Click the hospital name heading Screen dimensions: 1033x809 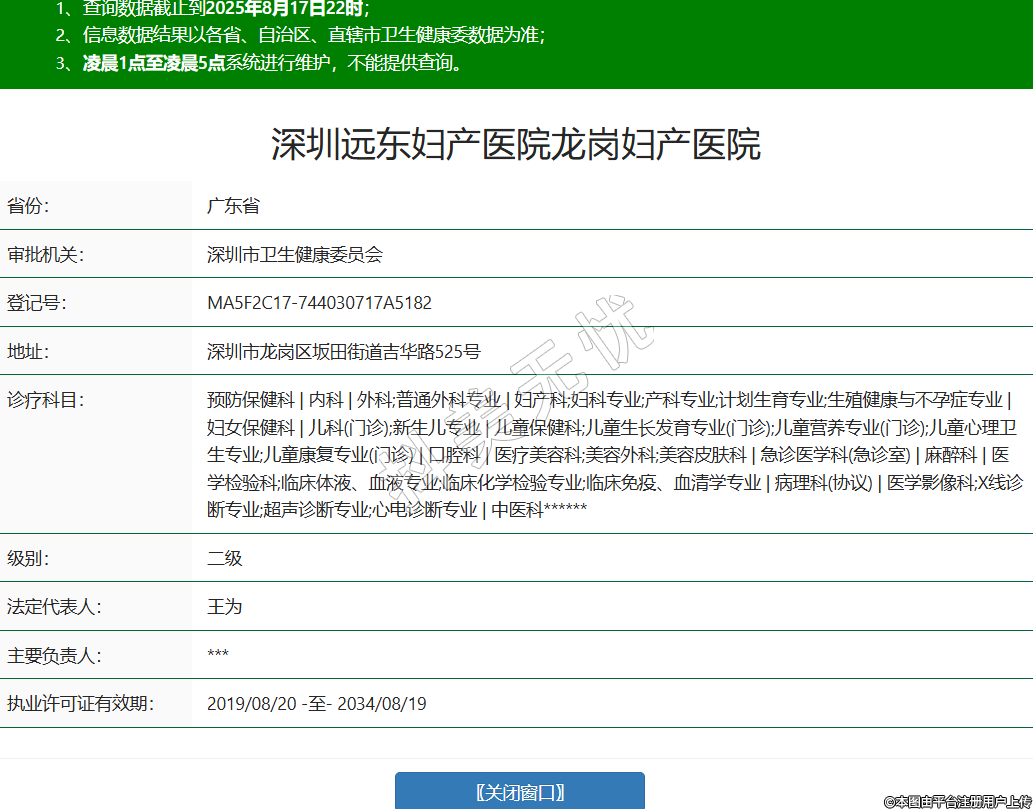click(516, 144)
